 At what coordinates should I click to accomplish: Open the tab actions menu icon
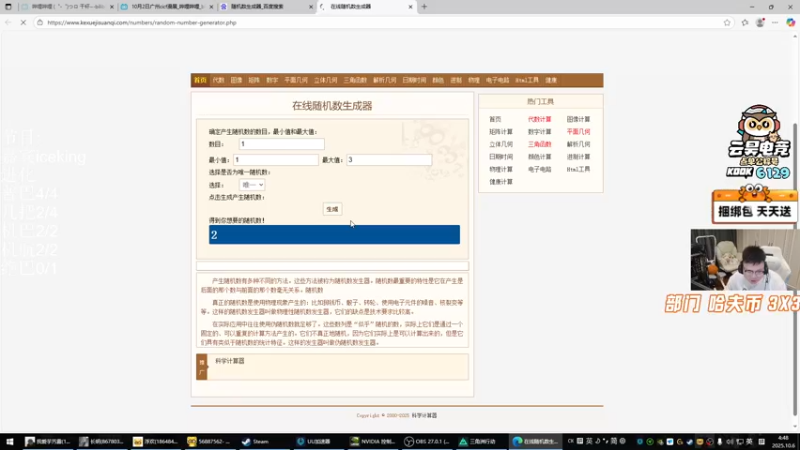(8, 7)
